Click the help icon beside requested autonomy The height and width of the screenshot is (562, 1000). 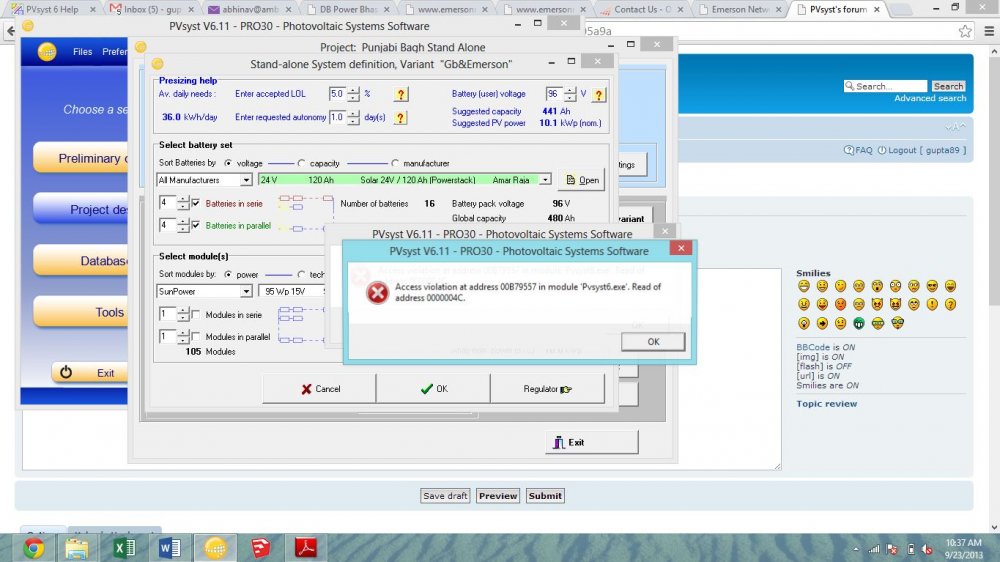400,118
